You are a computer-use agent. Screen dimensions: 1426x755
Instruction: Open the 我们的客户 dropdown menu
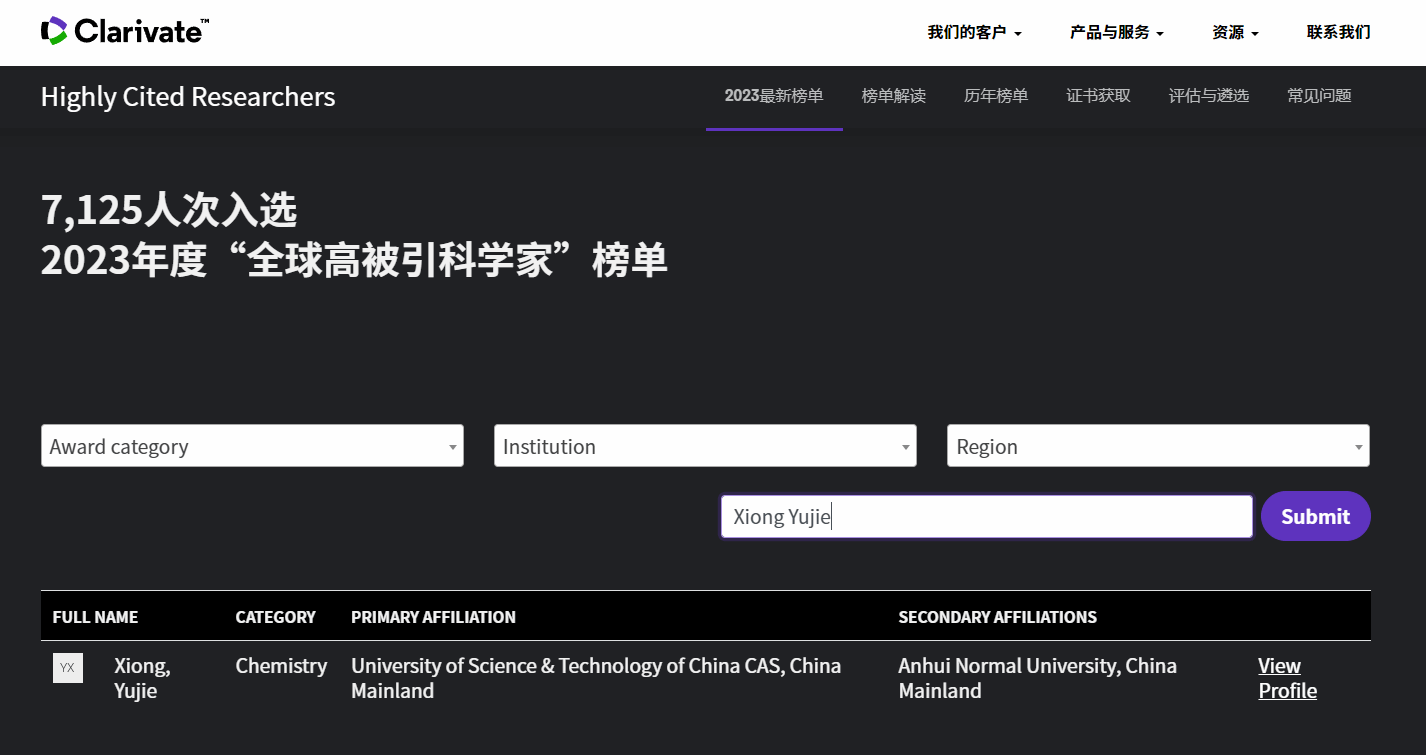coord(974,33)
